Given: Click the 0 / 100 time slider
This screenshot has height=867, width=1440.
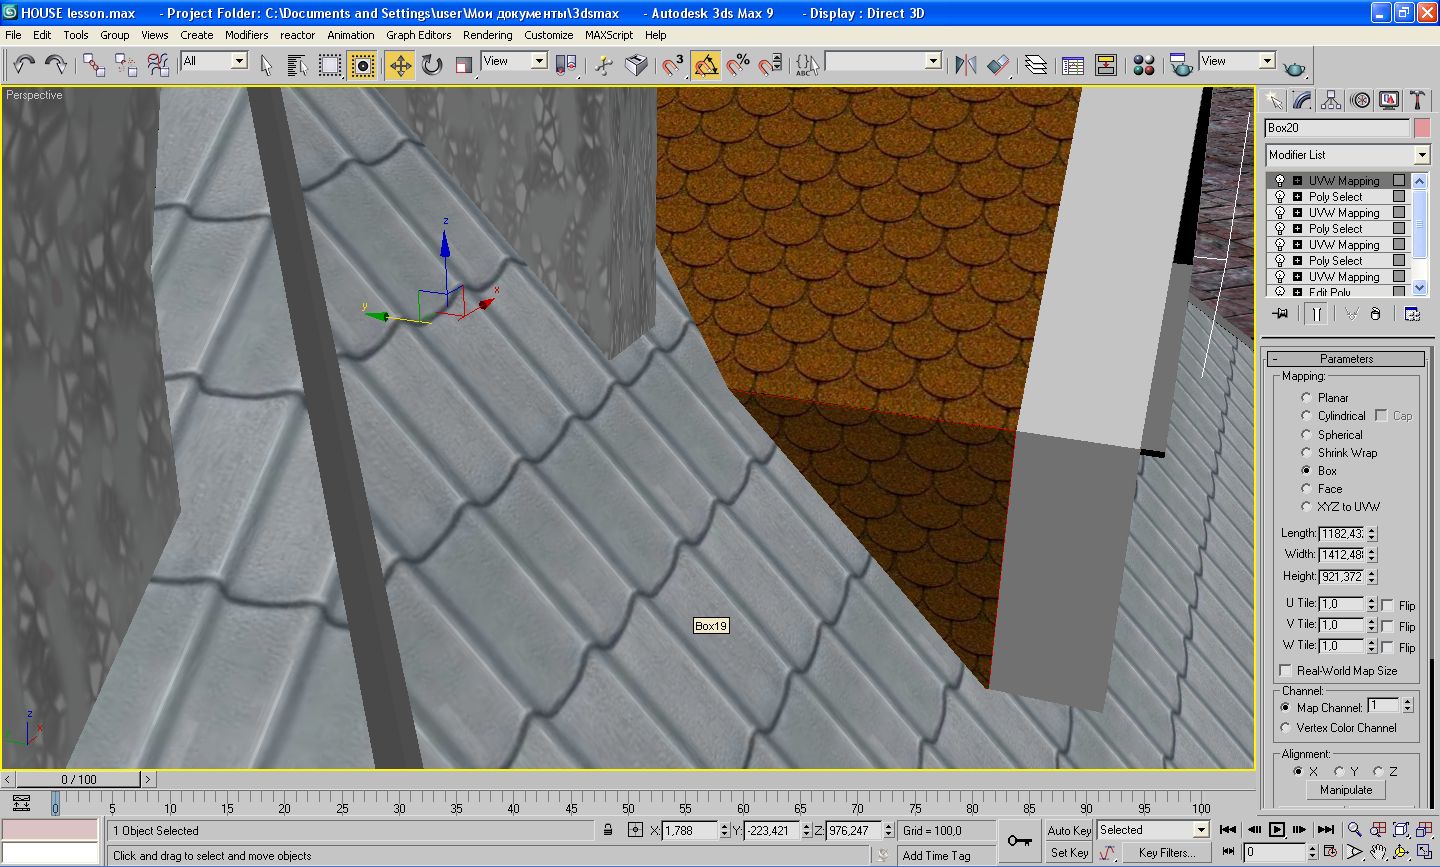Looking at the screenshot, I should (79, 779).
